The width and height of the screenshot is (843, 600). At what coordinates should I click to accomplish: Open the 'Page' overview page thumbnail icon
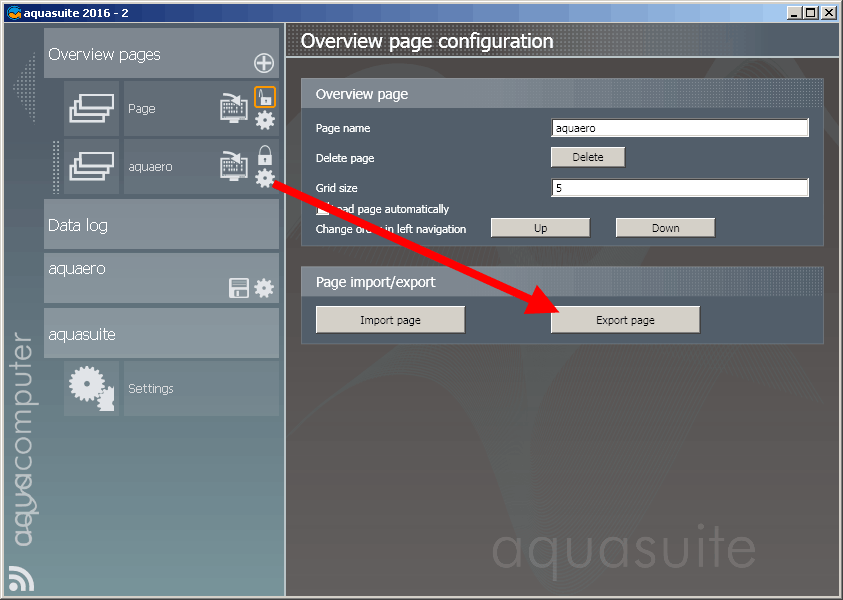coord(91,109)
